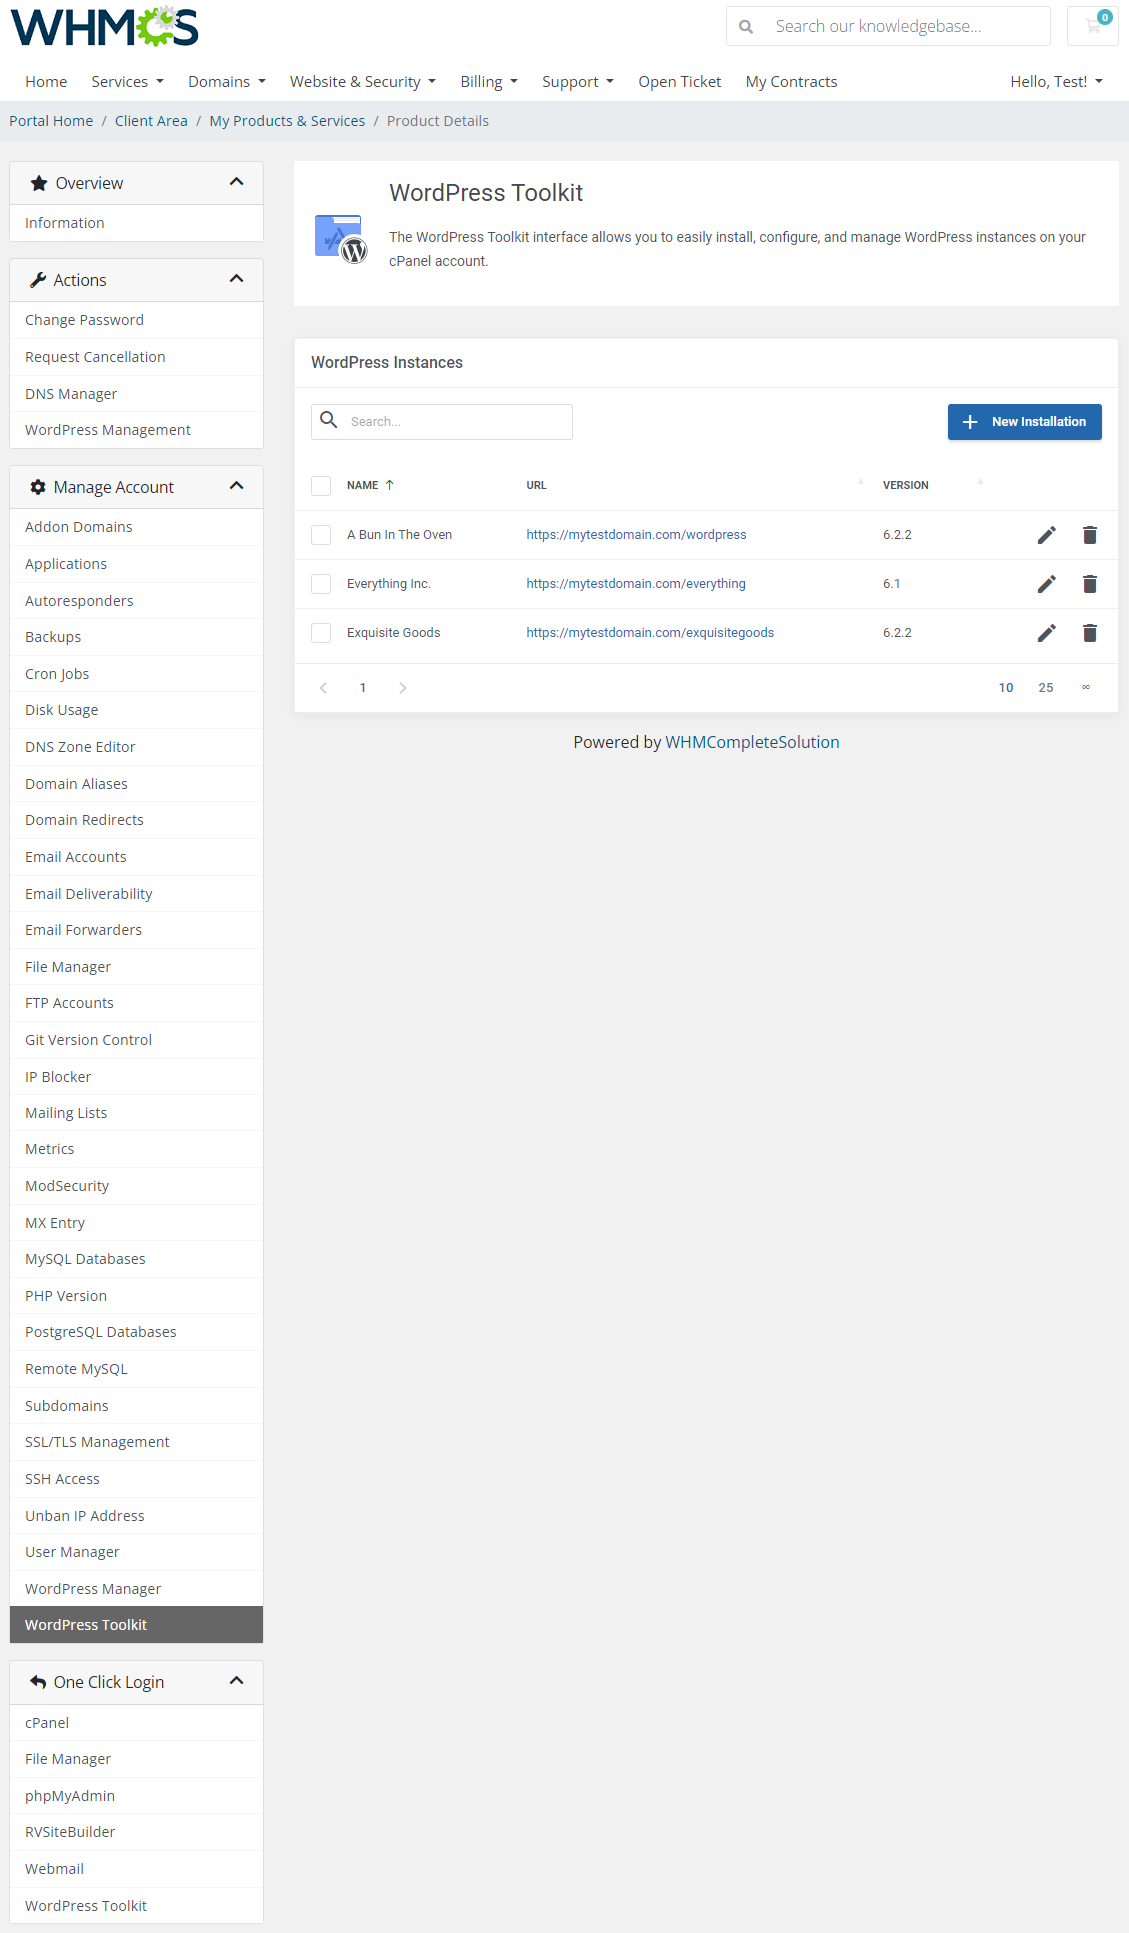The height and width of the screenshot is (1933, 1129).
Task: Open the shopping cart icon
Action: [1093, 26]
